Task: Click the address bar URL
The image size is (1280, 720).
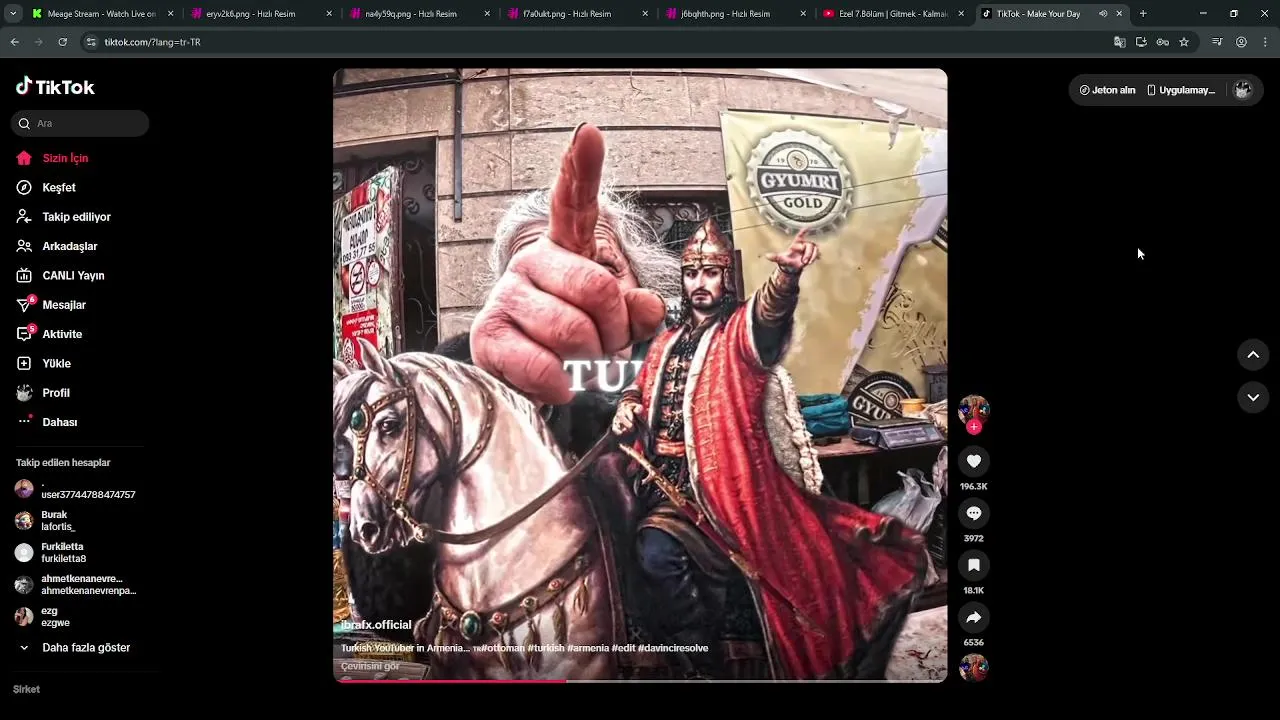Action: pos(152,42)
